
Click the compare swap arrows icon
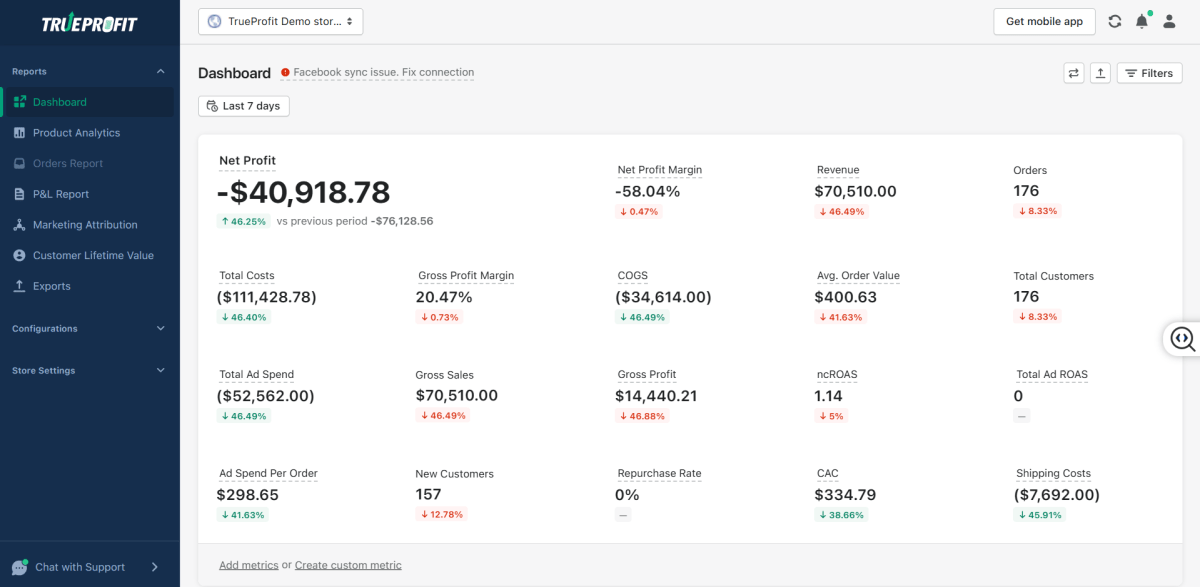tap(1074, 73)
